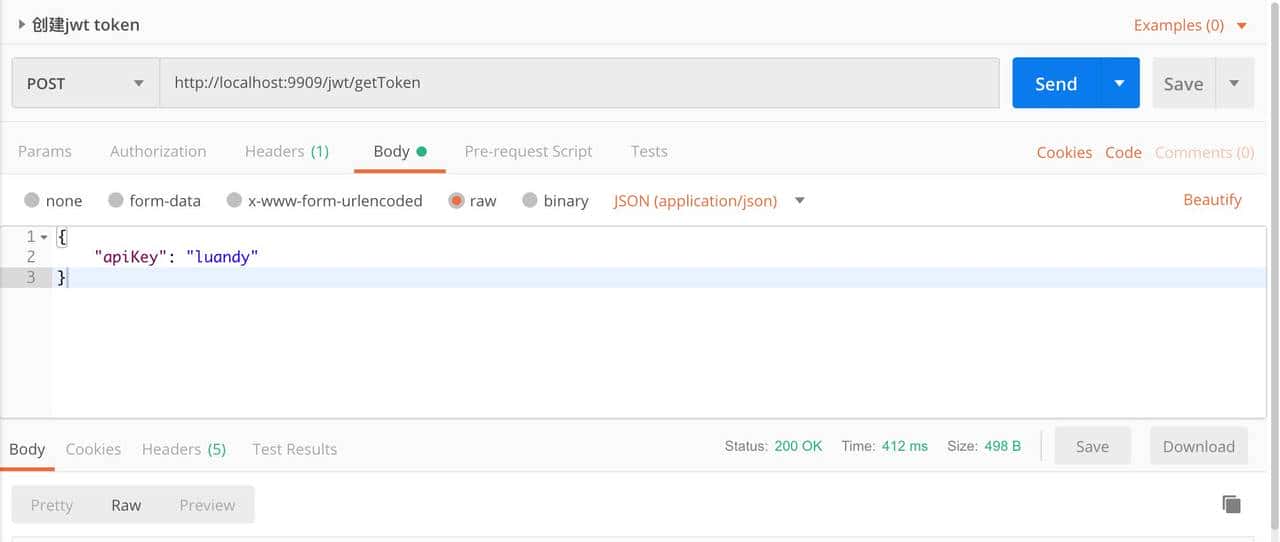The width and height of the screenshot is (1280, 542).
Task: Switch to the Authorization tab
Action: click(x=158, y=151)
